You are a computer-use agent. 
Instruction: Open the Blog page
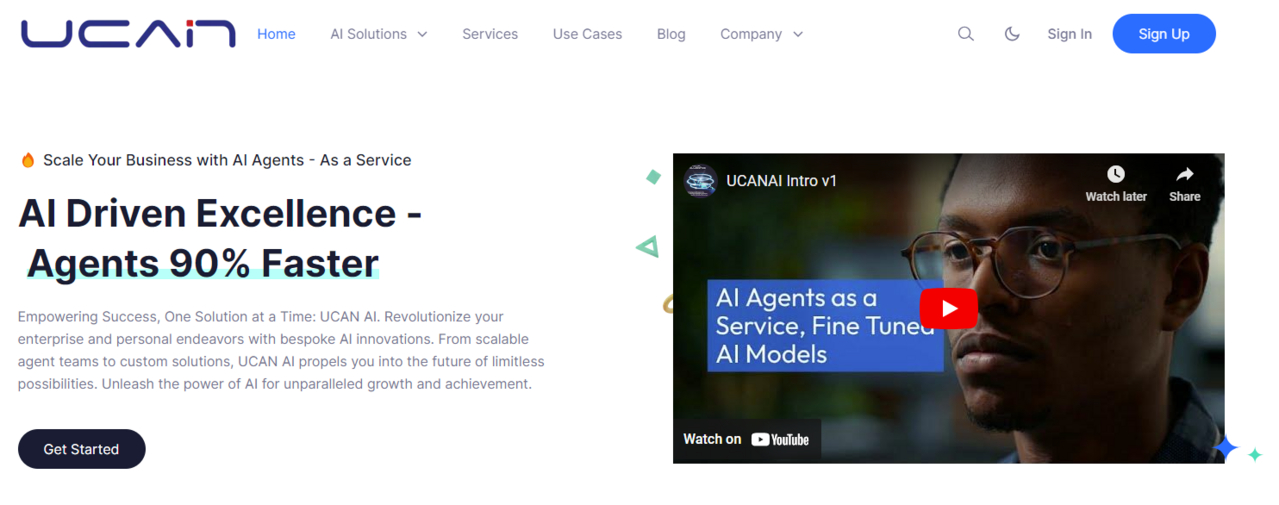671,34
